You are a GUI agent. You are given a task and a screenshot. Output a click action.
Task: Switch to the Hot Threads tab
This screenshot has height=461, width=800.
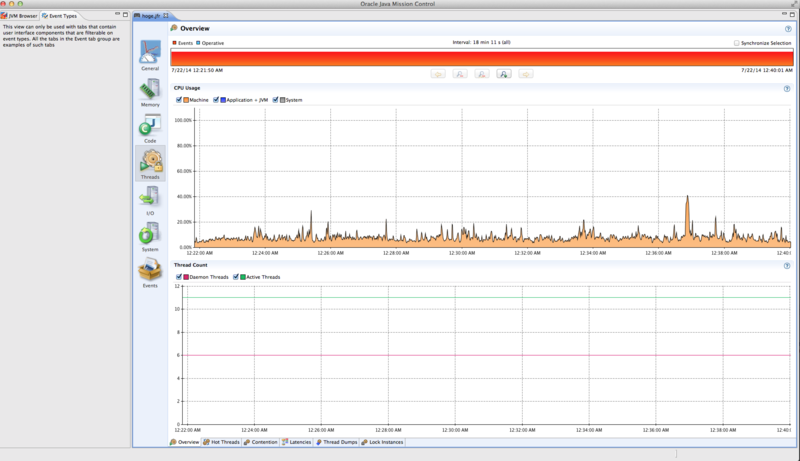pyautogui.click(x=221, y=442)
